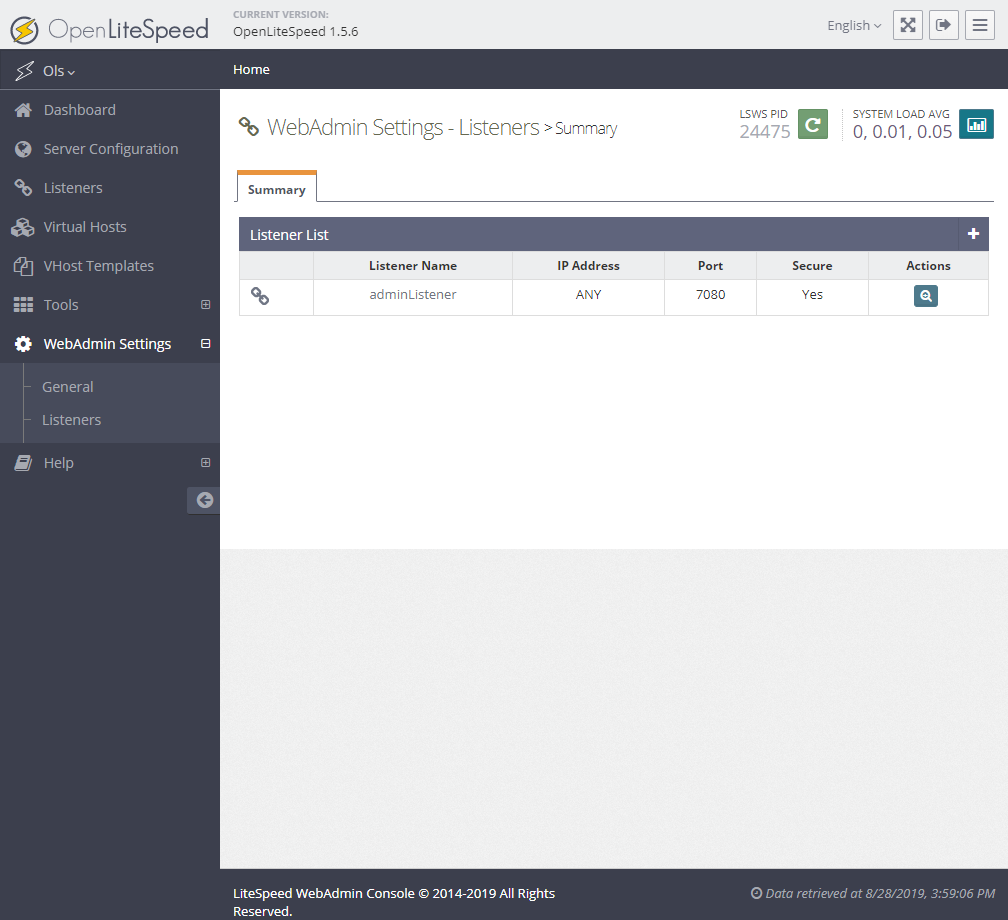Click the WebAdmin Settings gear icon
The height and width of the screenshot is (920, 1008).
coord(23,344)
